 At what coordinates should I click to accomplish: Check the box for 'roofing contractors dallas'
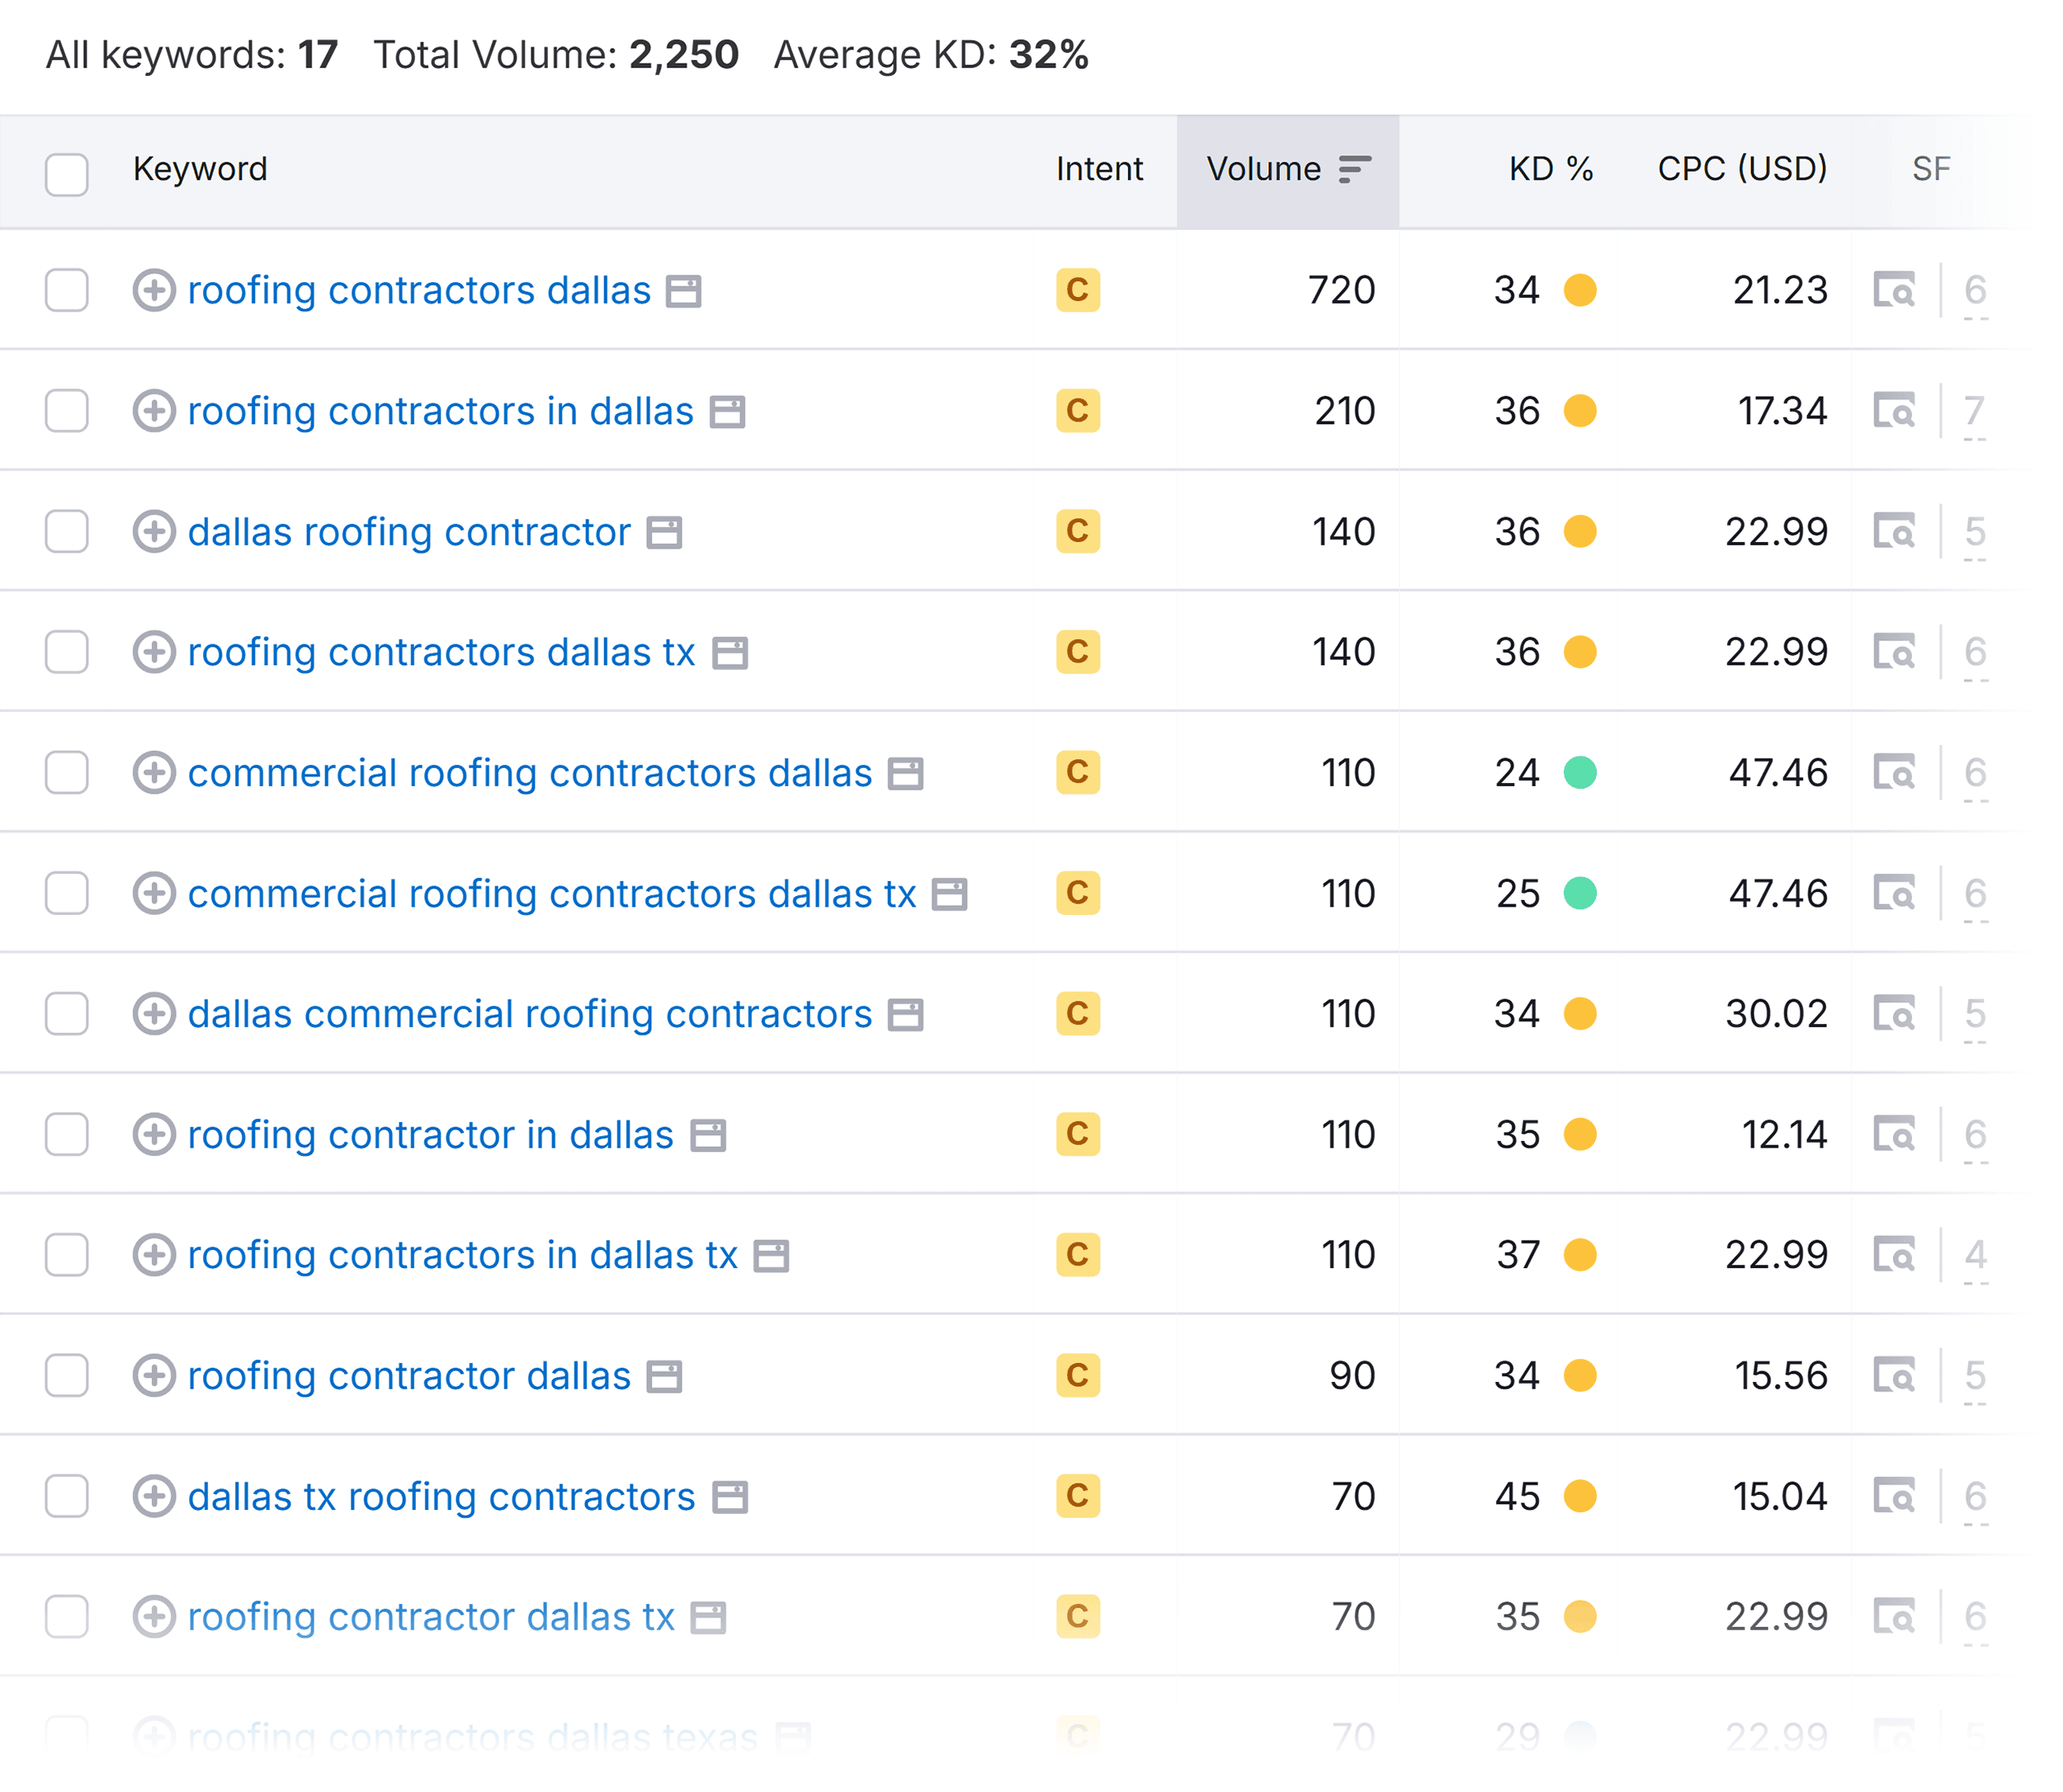(67, 290)
